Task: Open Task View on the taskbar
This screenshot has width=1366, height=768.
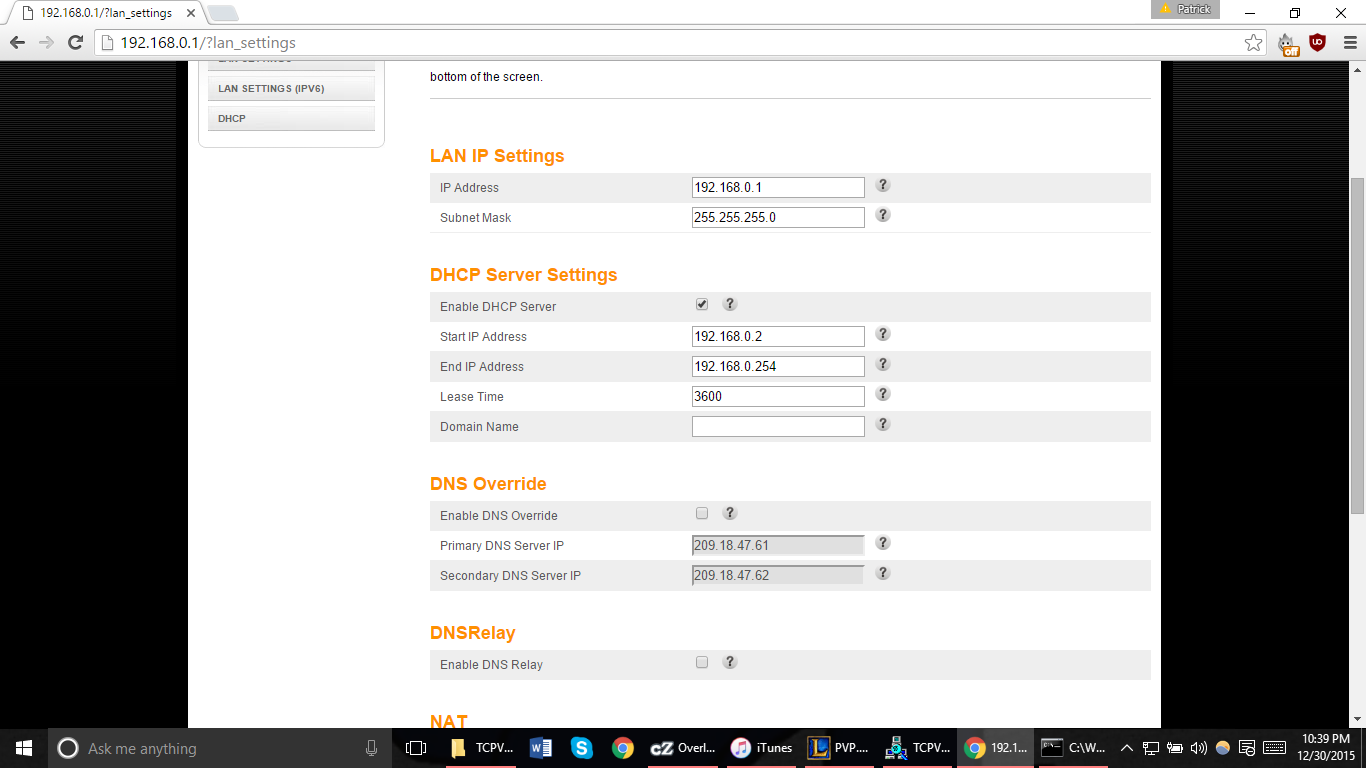Action: coord(416,748)
